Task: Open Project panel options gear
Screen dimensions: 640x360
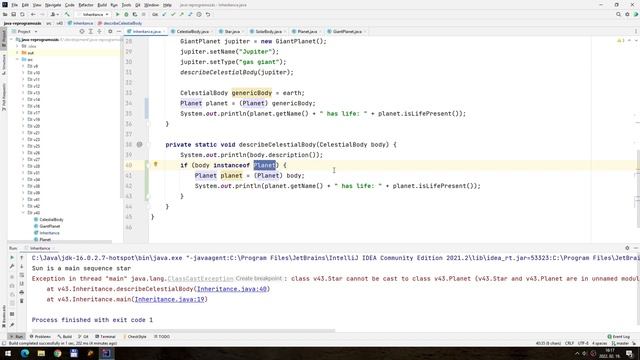Action: coord(110,31)
